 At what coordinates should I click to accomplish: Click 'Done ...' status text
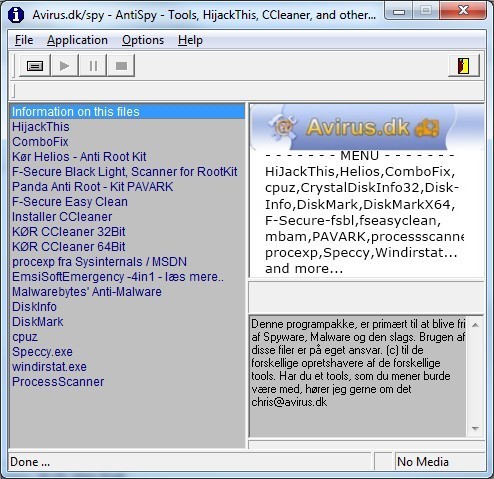point(30,462)
